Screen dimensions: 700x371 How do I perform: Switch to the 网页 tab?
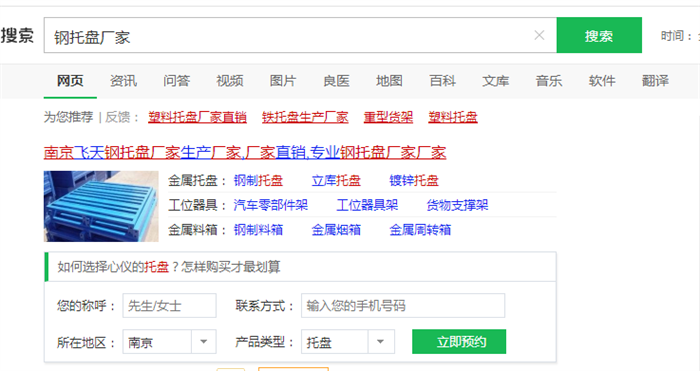[70, 81]
